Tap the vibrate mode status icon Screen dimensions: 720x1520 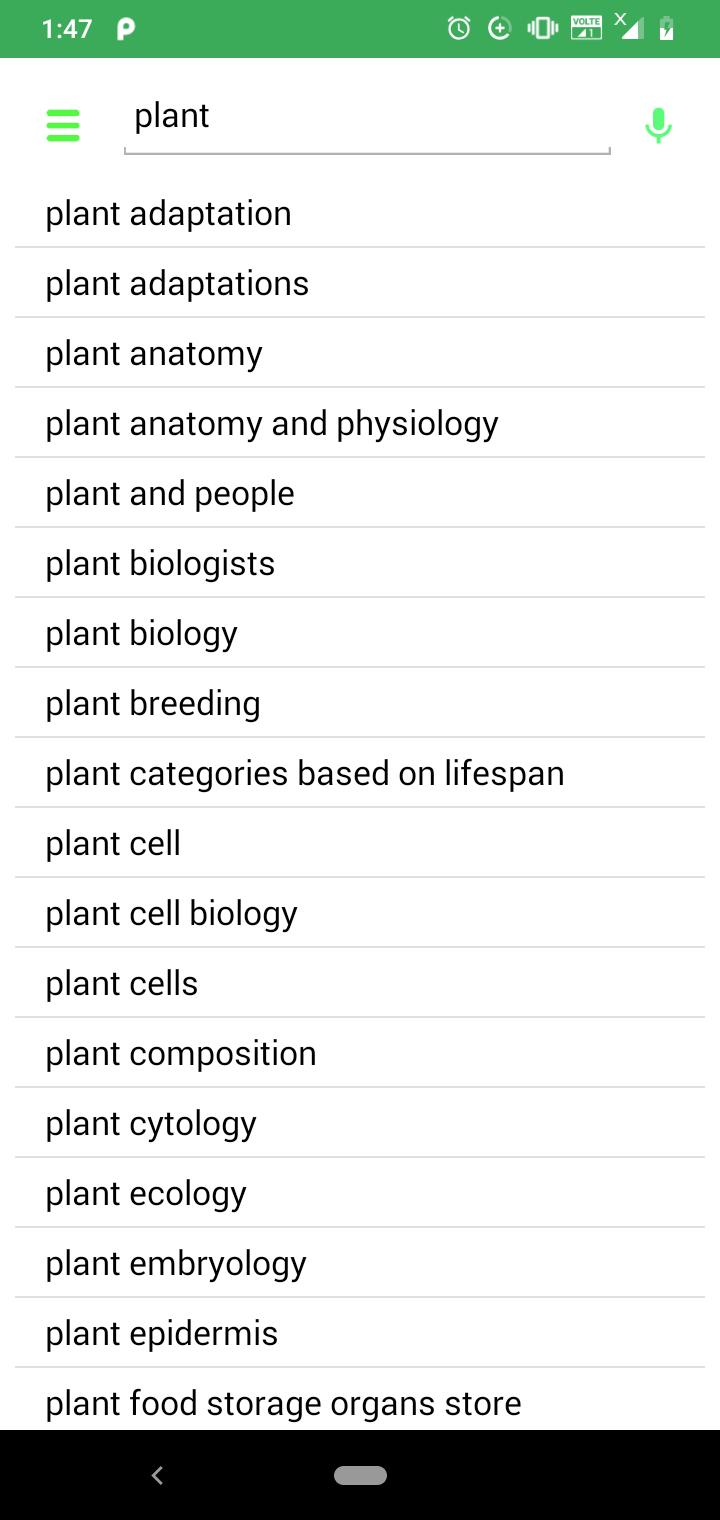click(x=542, y=29)
